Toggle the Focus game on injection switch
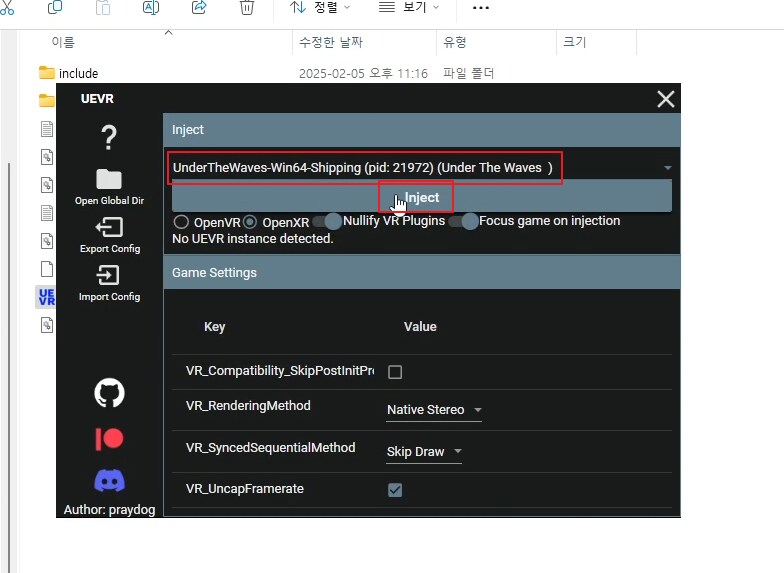Image resolution: width=784 pixels, height=573 pixels. (464, 221)
